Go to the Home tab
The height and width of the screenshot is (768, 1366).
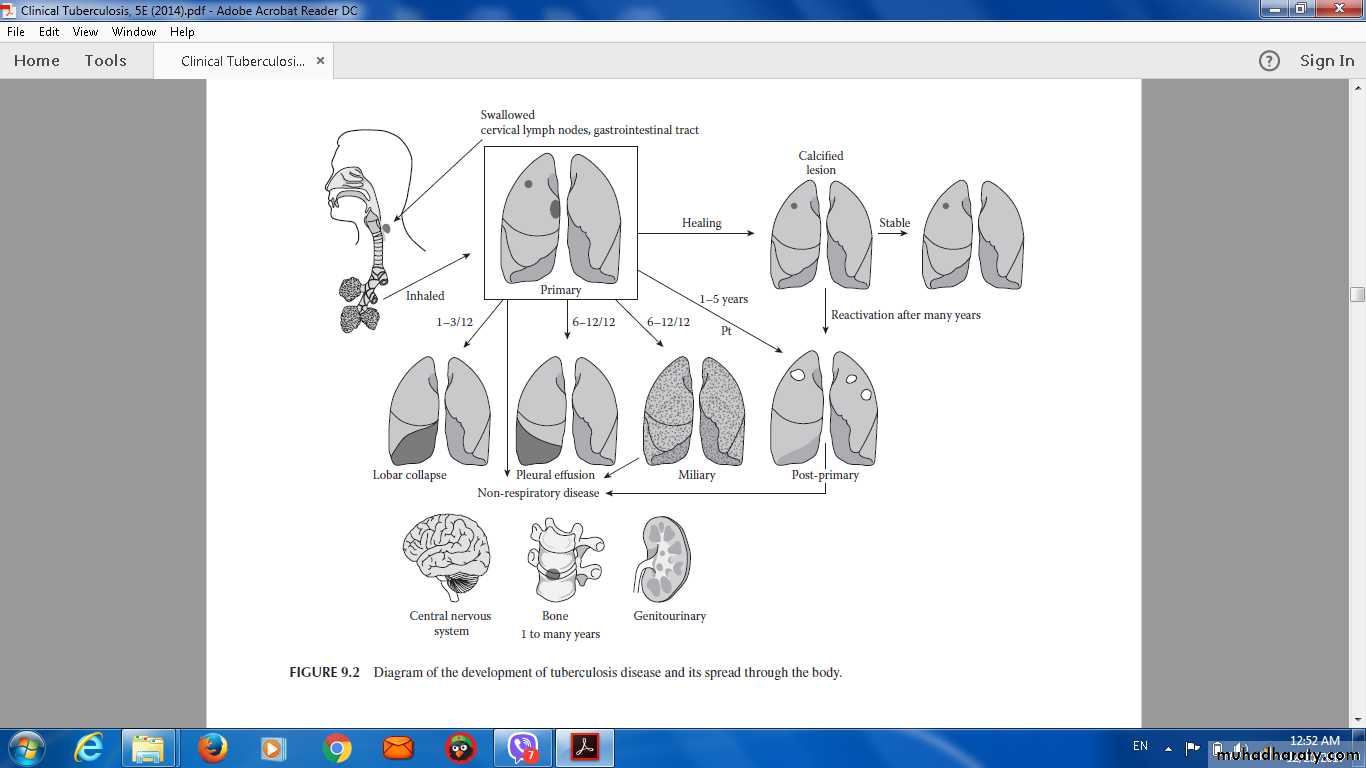[37, 61]
